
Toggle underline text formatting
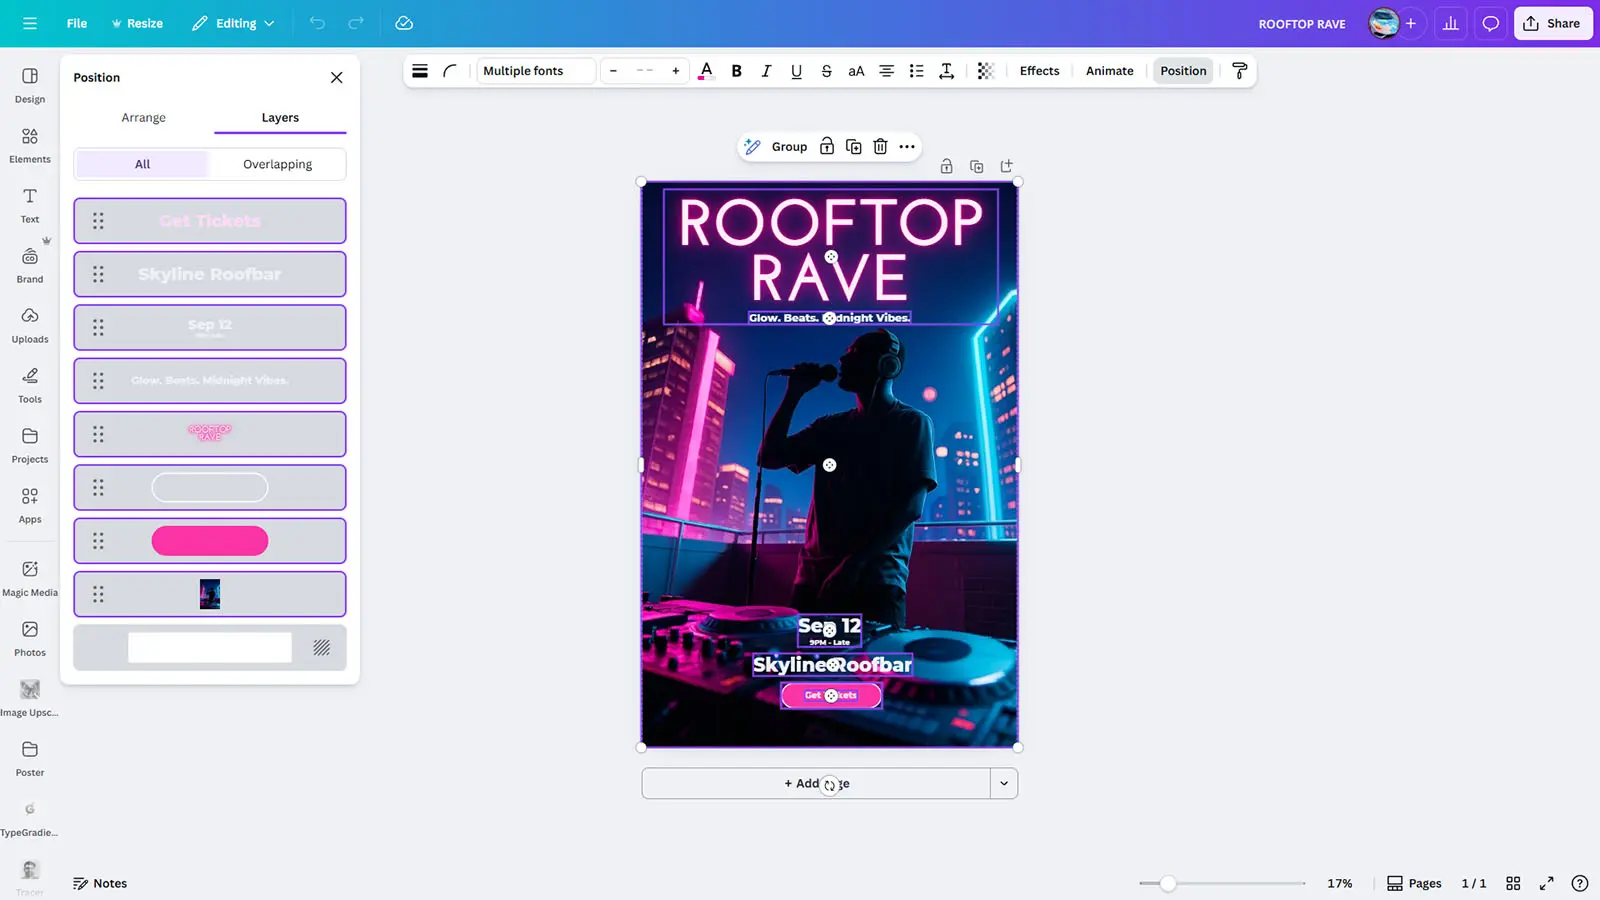point(796,71)
